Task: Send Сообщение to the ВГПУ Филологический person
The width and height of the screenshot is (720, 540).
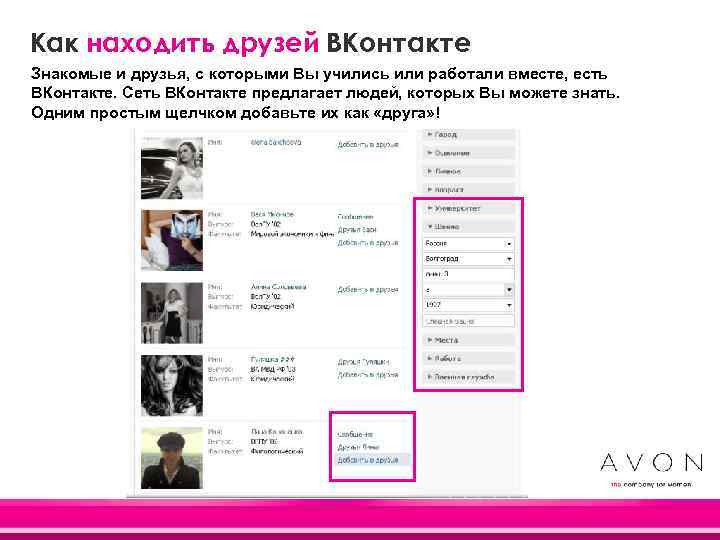Action: pyautogui.click(x=355, y=434)
